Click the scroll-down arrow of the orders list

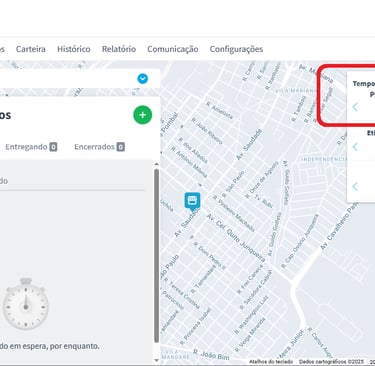click(x=156, y=360)
